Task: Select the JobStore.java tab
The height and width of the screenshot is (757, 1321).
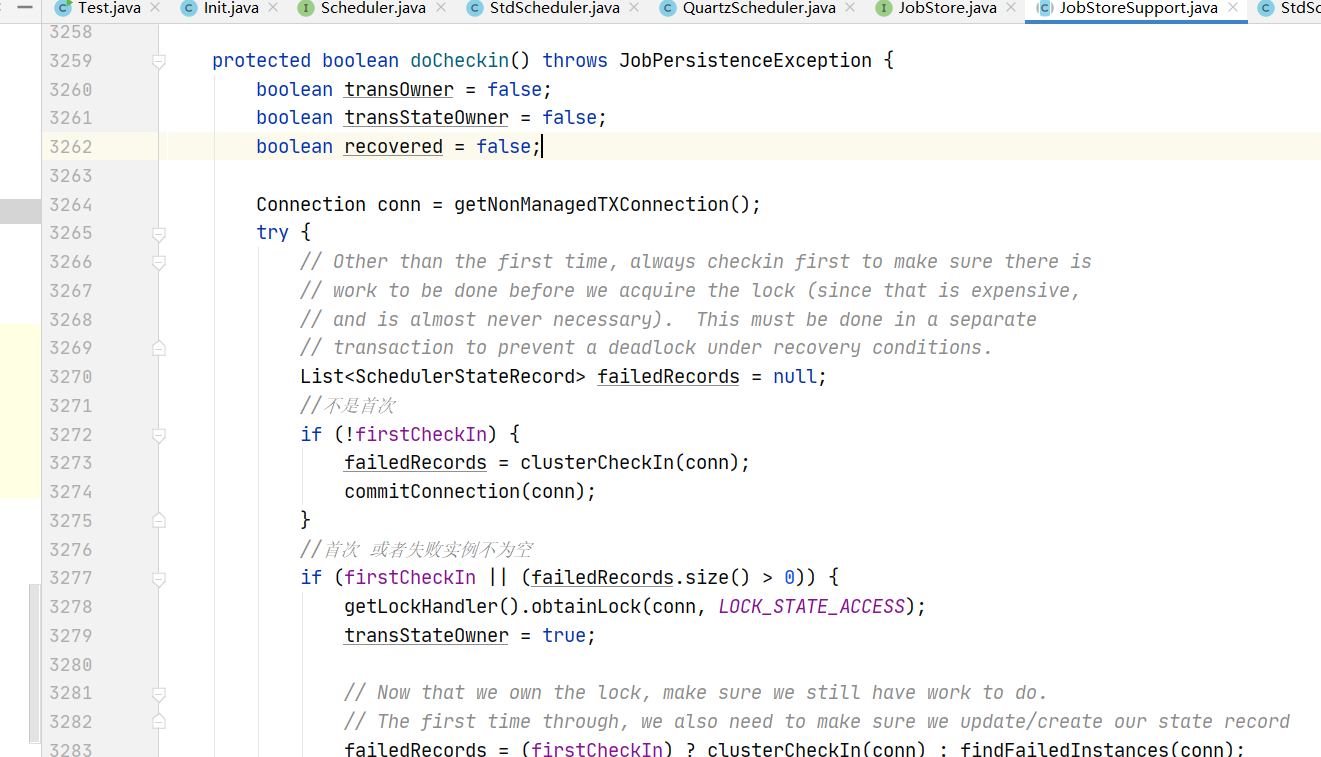Action: [946, 8]
